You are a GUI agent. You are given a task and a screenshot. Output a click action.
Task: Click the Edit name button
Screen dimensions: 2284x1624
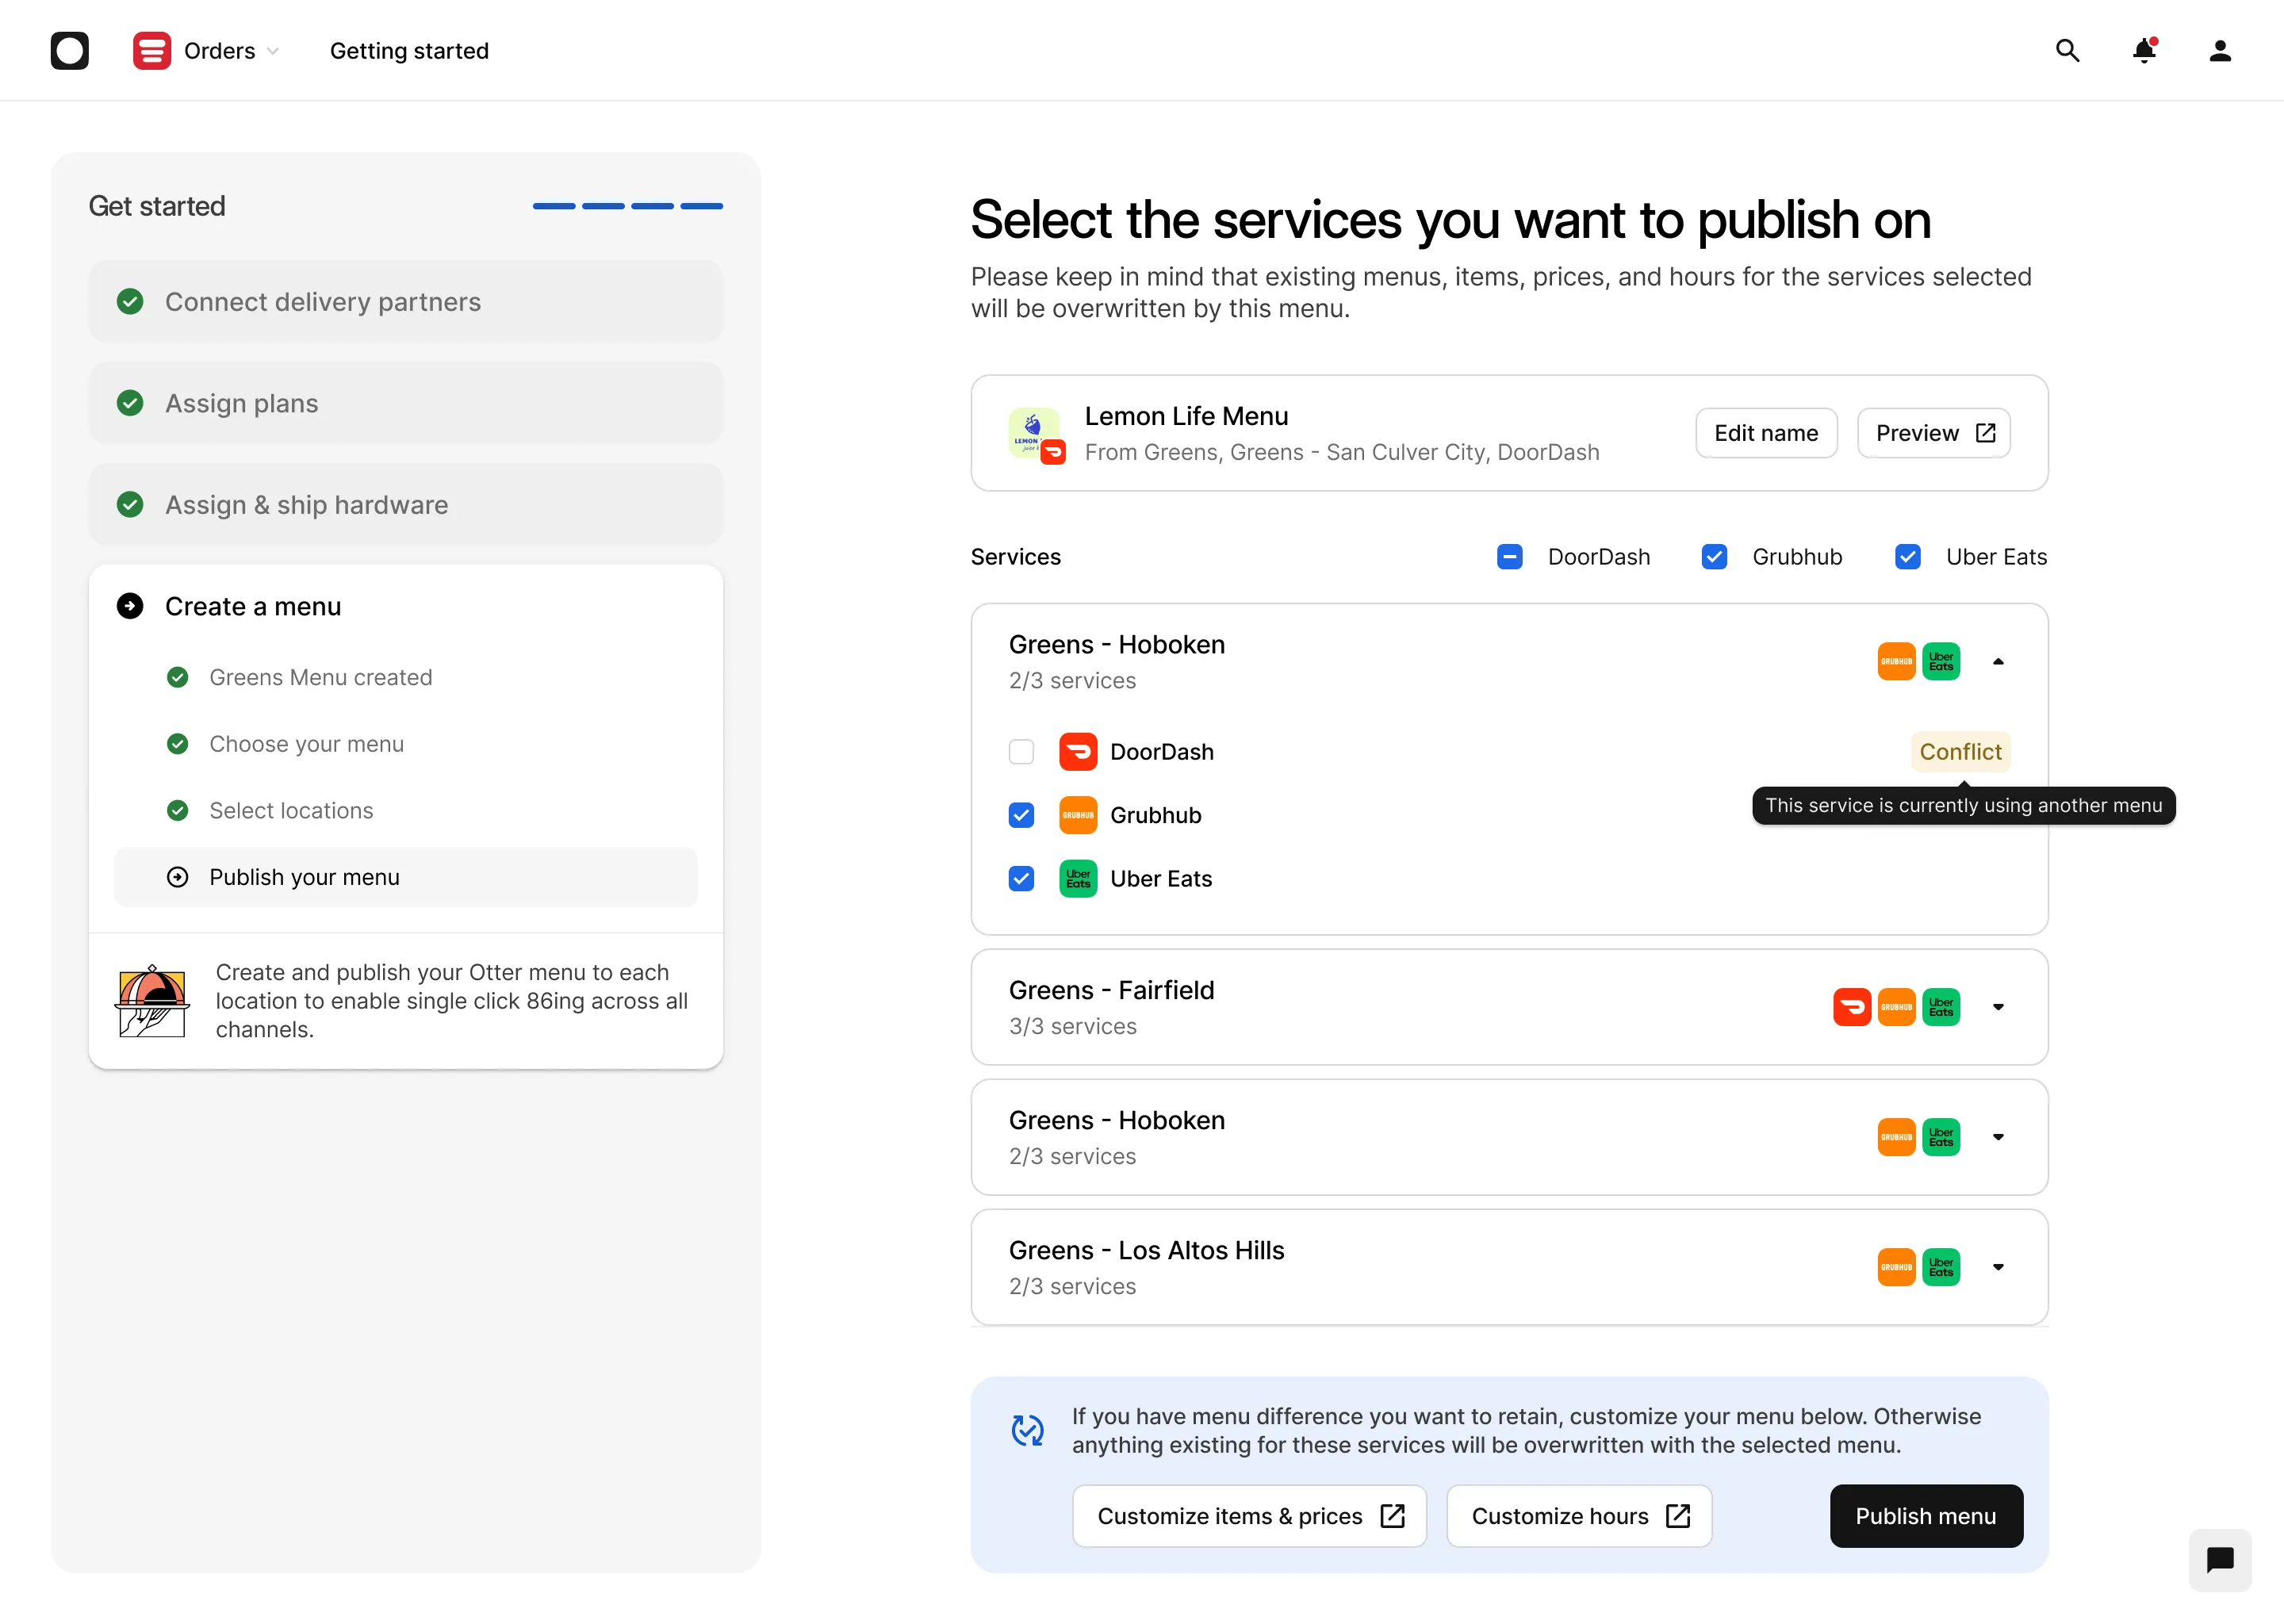click(1766, 433)
